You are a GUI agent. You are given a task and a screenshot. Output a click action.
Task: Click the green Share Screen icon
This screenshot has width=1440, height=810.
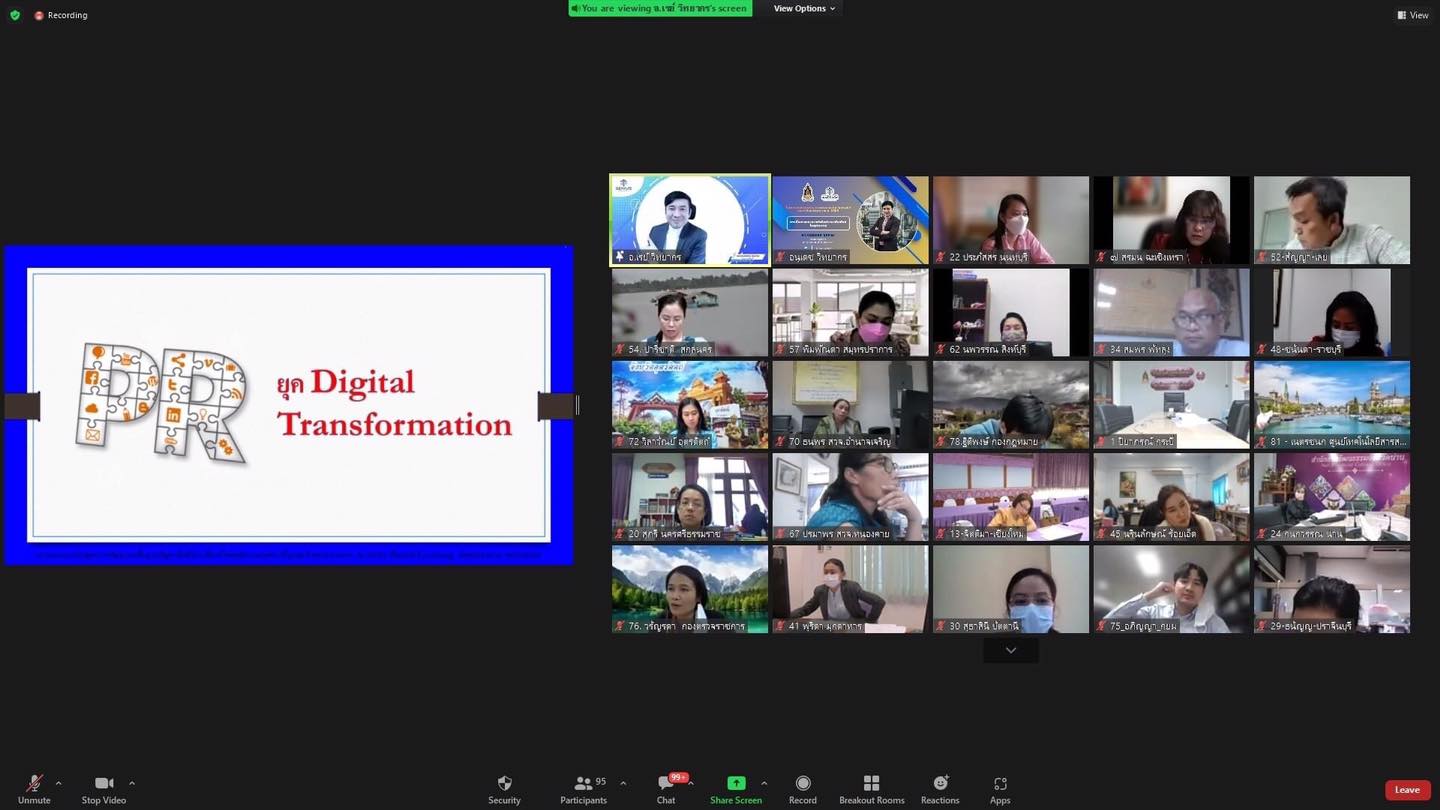736,783
